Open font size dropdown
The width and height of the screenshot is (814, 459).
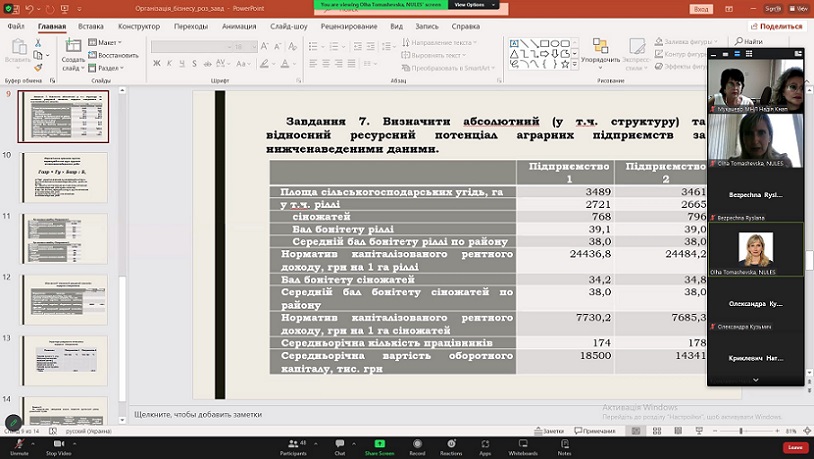[x=254, y=47]
